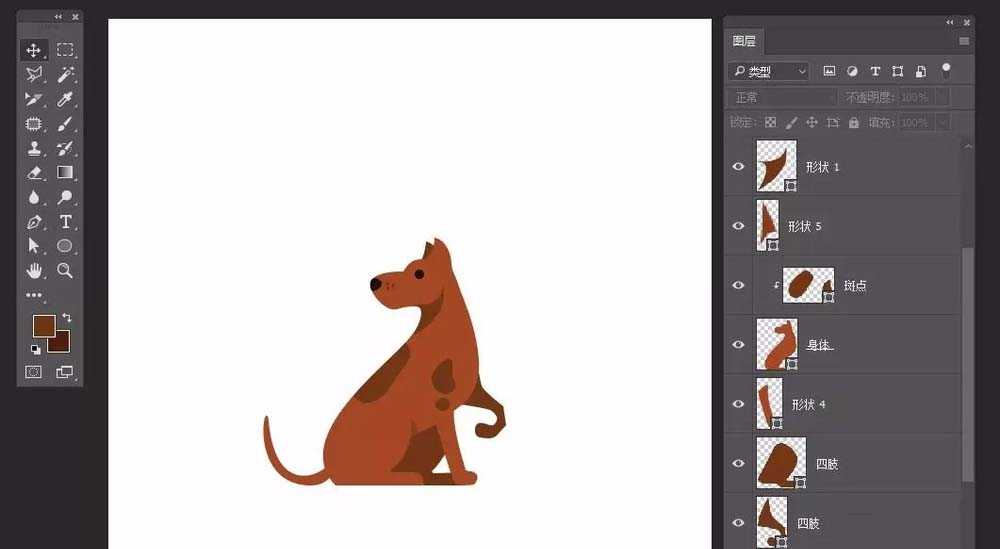Select the Ellipse shape tool

(x=65, y=245)
